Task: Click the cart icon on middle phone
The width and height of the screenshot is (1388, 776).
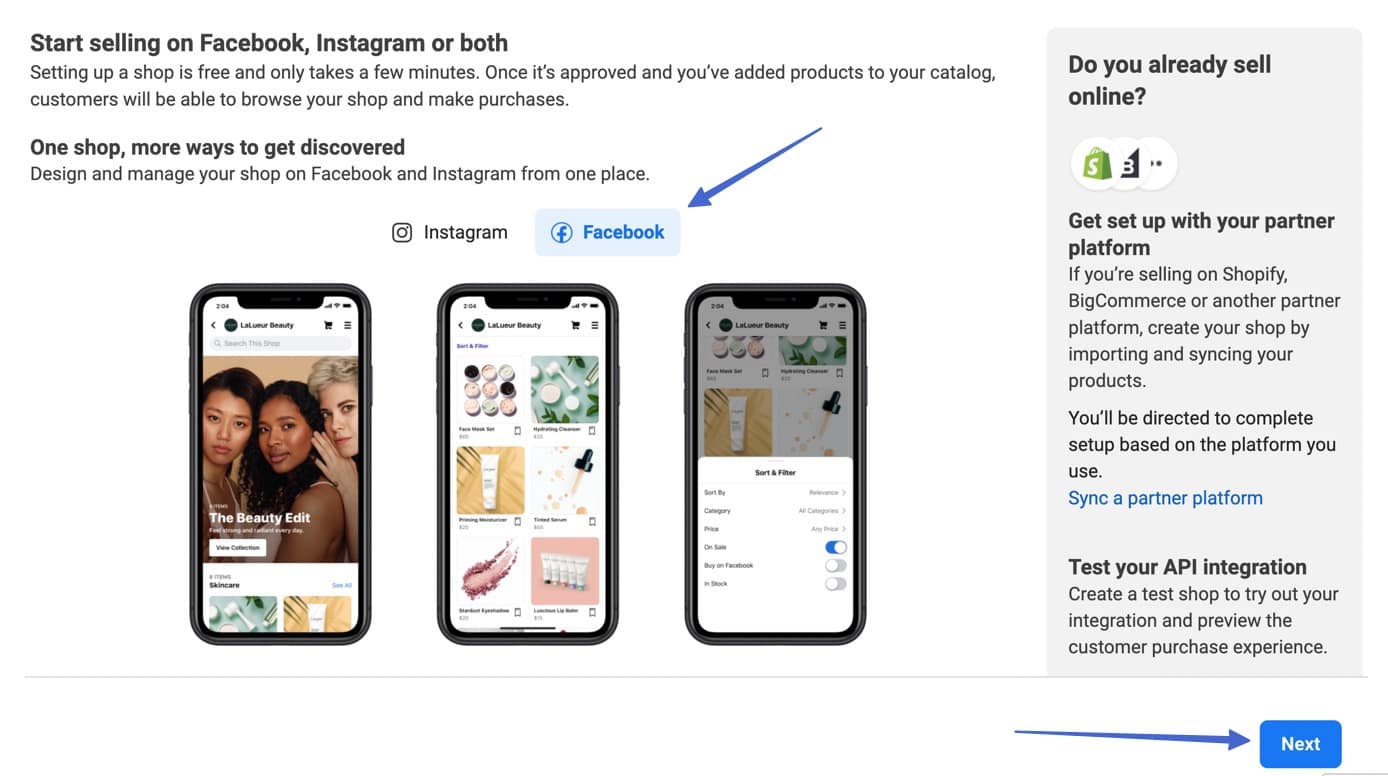Action: point(575,325)
